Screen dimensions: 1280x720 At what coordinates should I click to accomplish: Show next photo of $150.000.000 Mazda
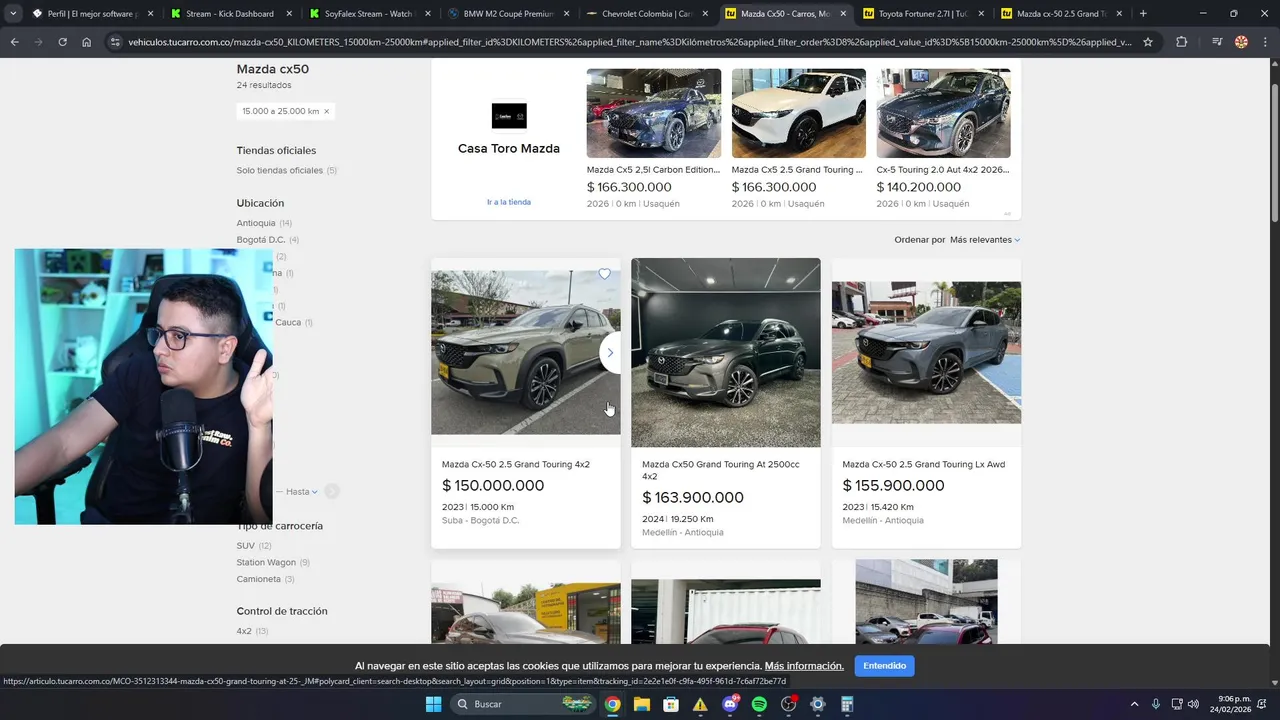click(x=610, y=353)
